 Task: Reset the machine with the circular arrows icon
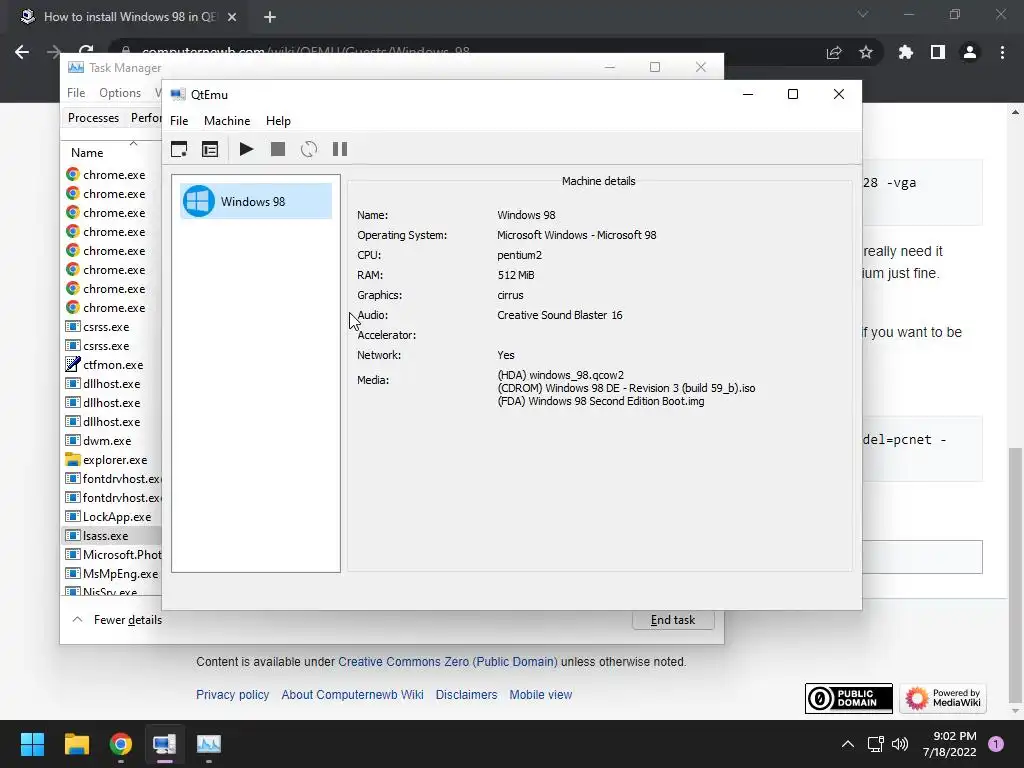(309, 149)
